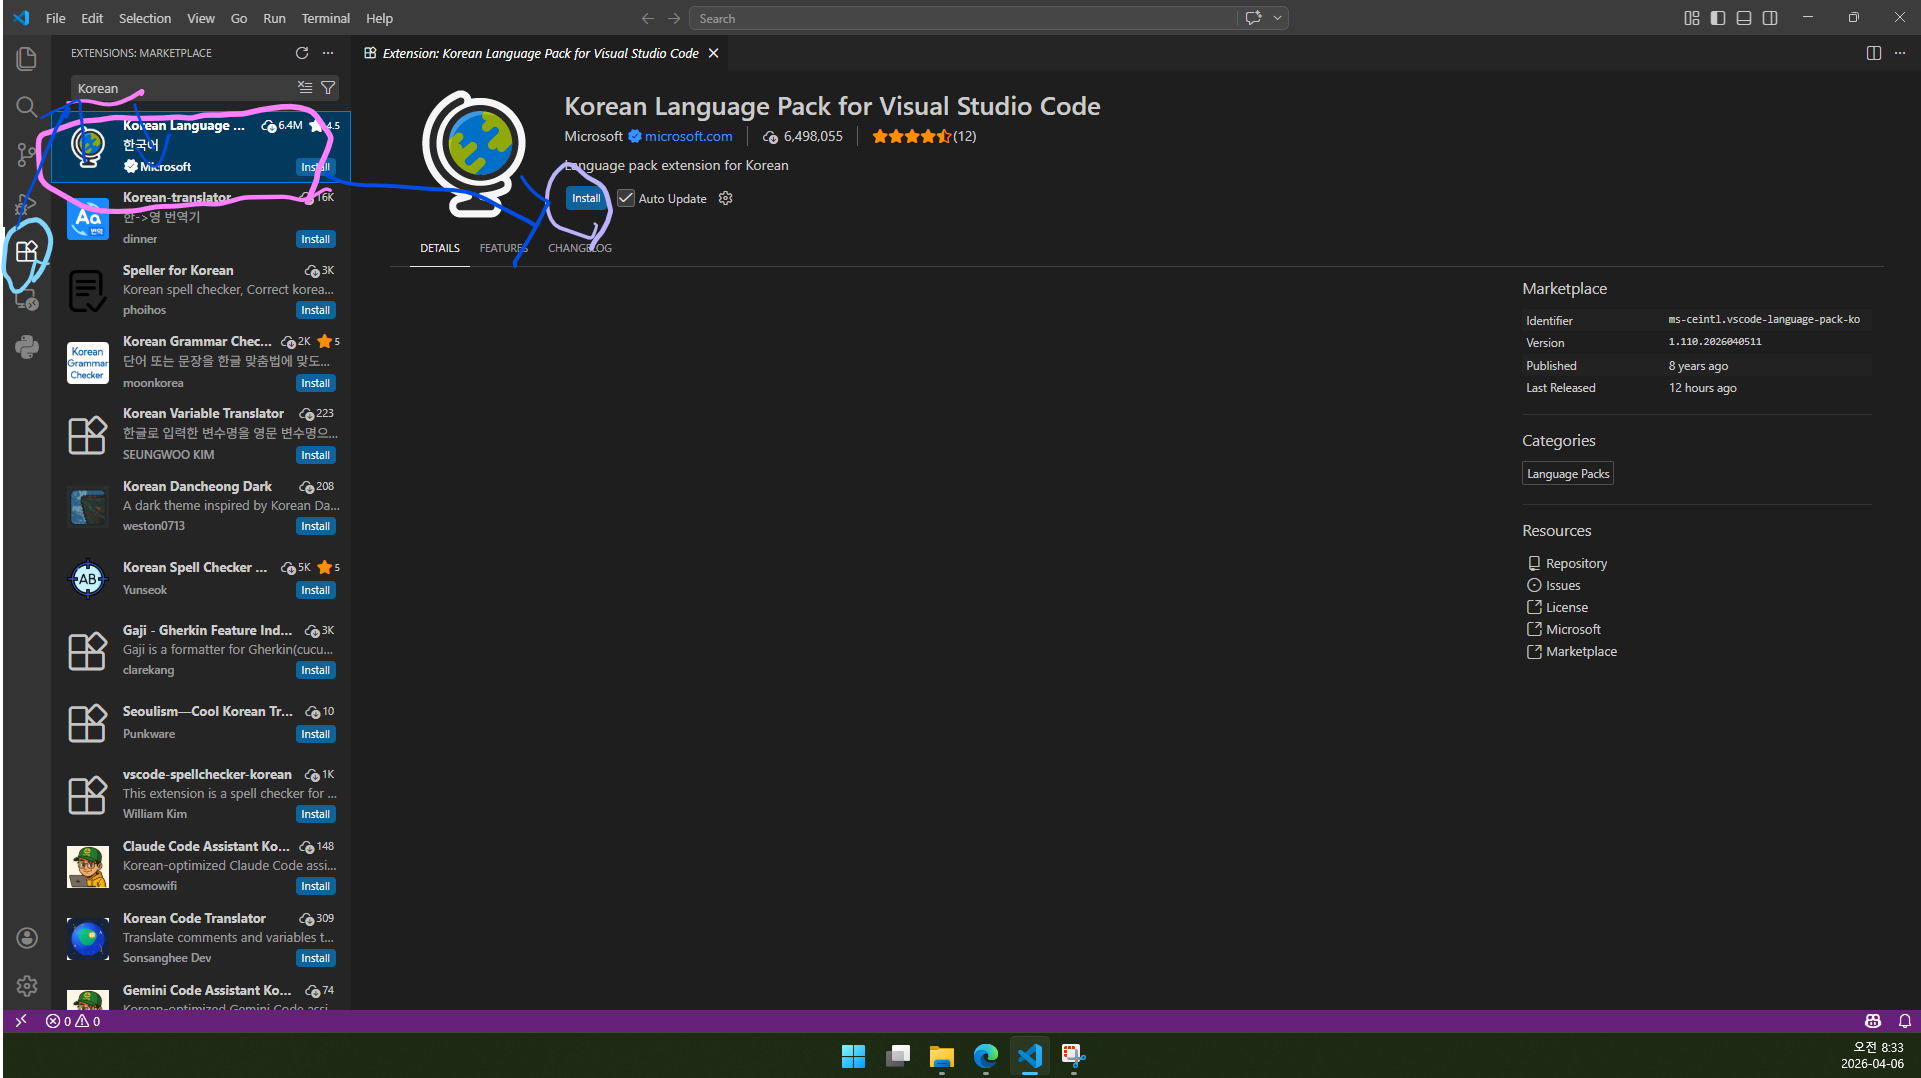Click the command center Search bar
This screenshot has width=1921, height=1078.
click(x=962, y=18)
